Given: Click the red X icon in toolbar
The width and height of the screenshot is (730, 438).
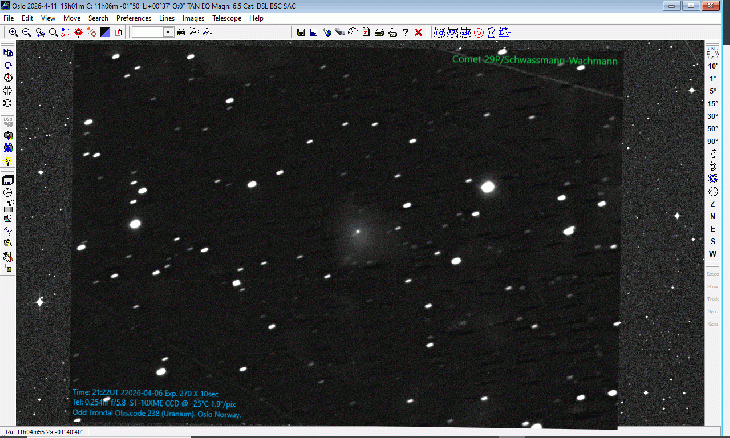Looking at the screenshot, I should click(418, 32).
